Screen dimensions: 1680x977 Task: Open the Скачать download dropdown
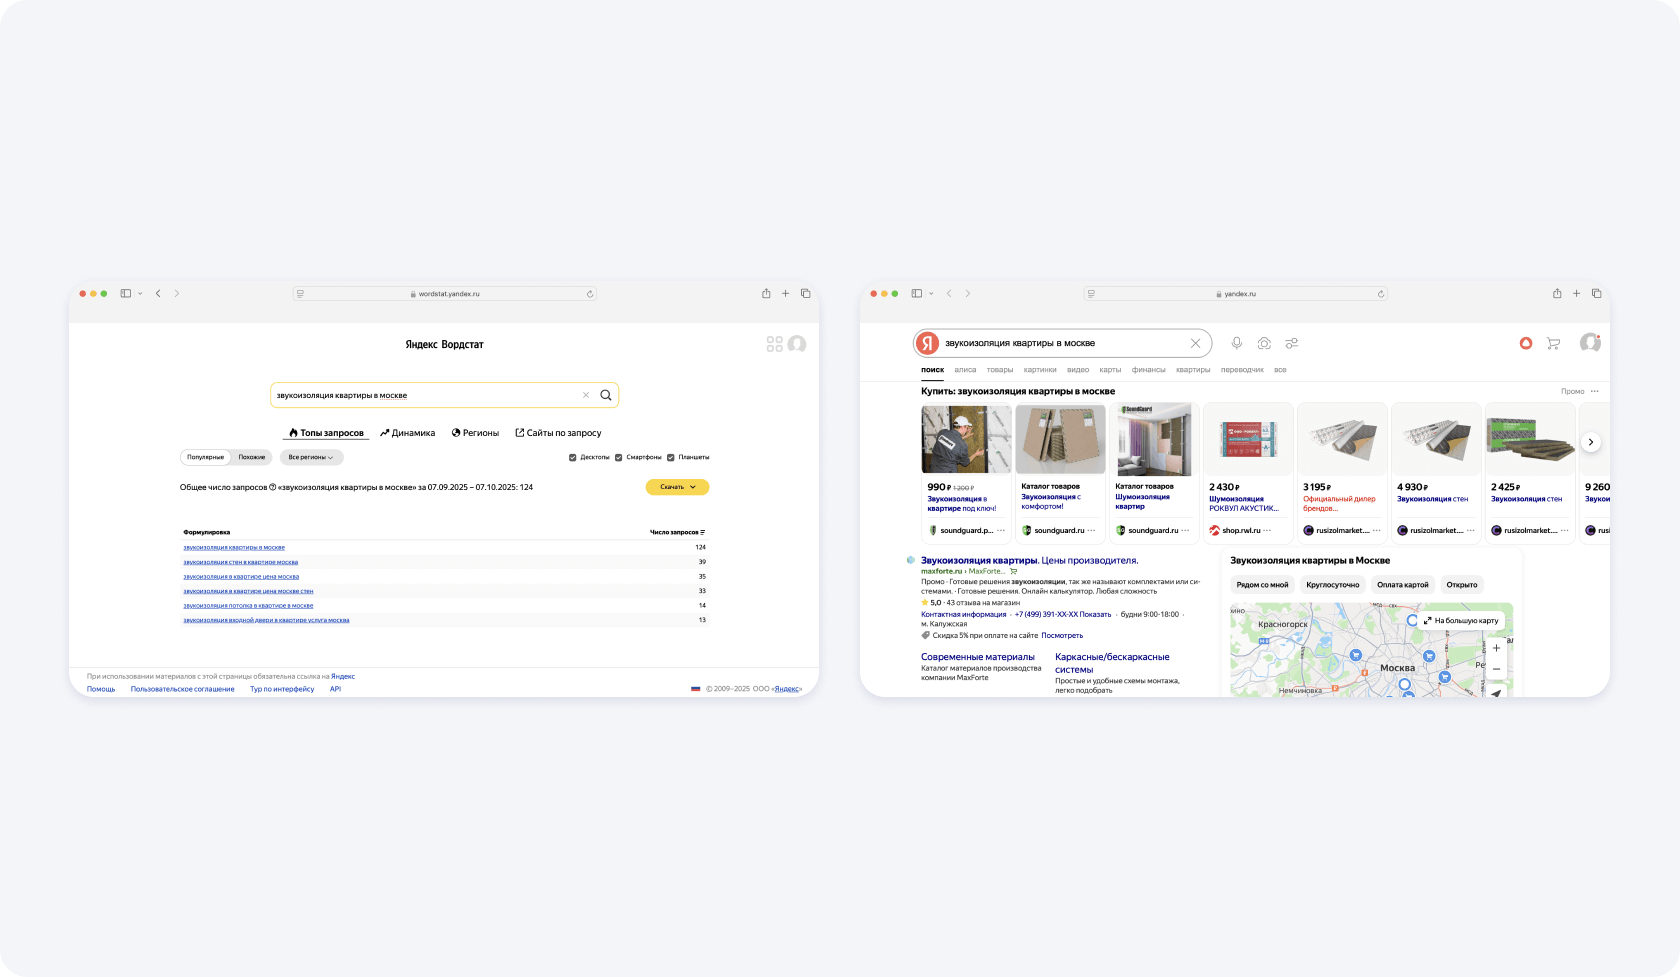pyautogui.click(x=677, y=487)
